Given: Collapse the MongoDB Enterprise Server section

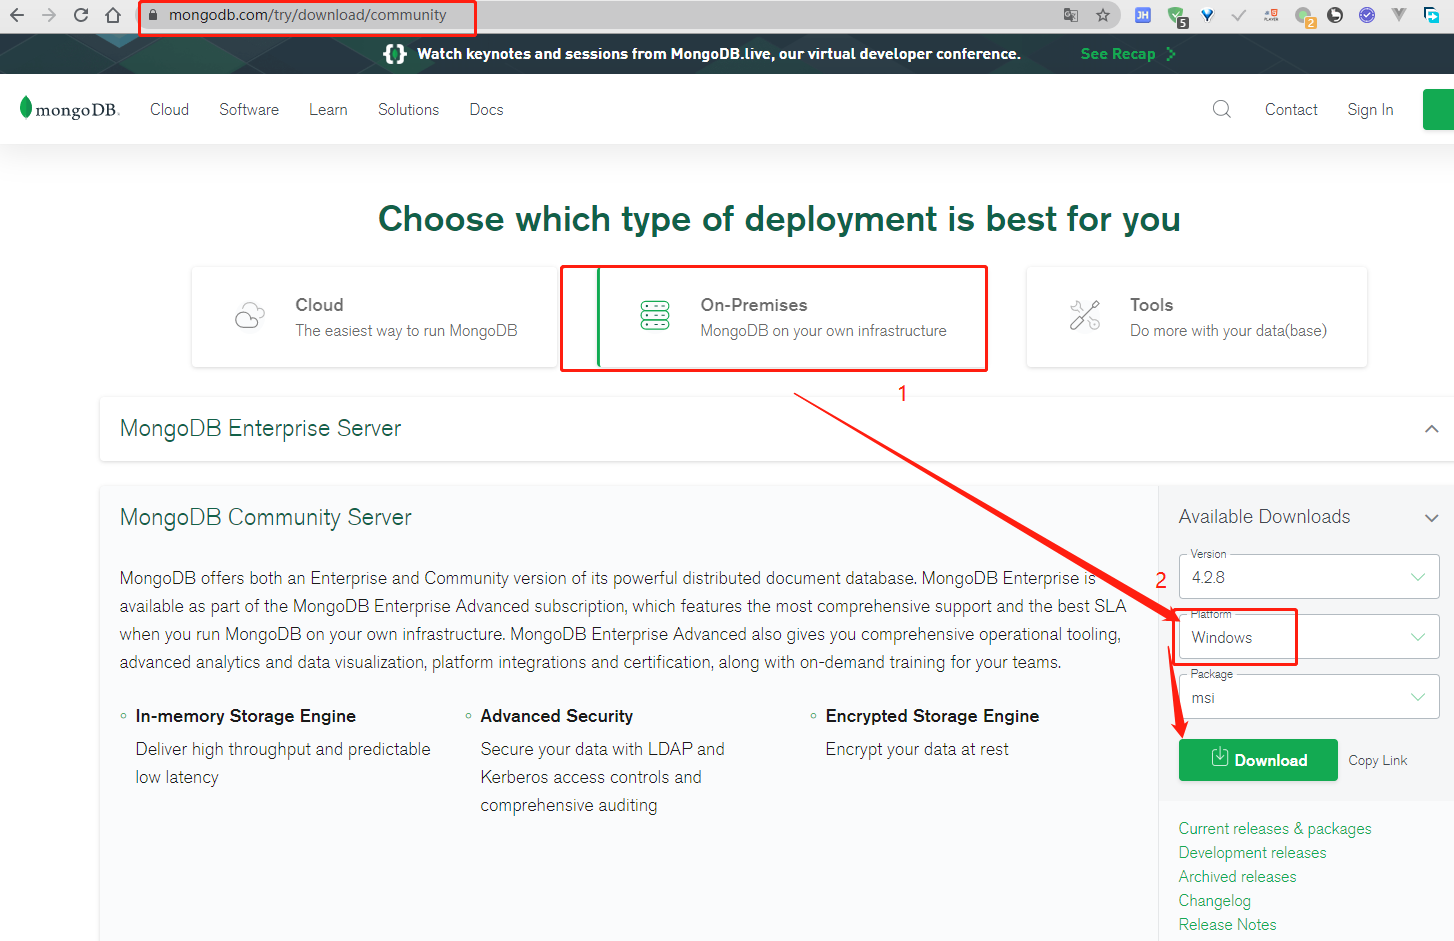Looking at the screenshot, I should point(1431,429).
